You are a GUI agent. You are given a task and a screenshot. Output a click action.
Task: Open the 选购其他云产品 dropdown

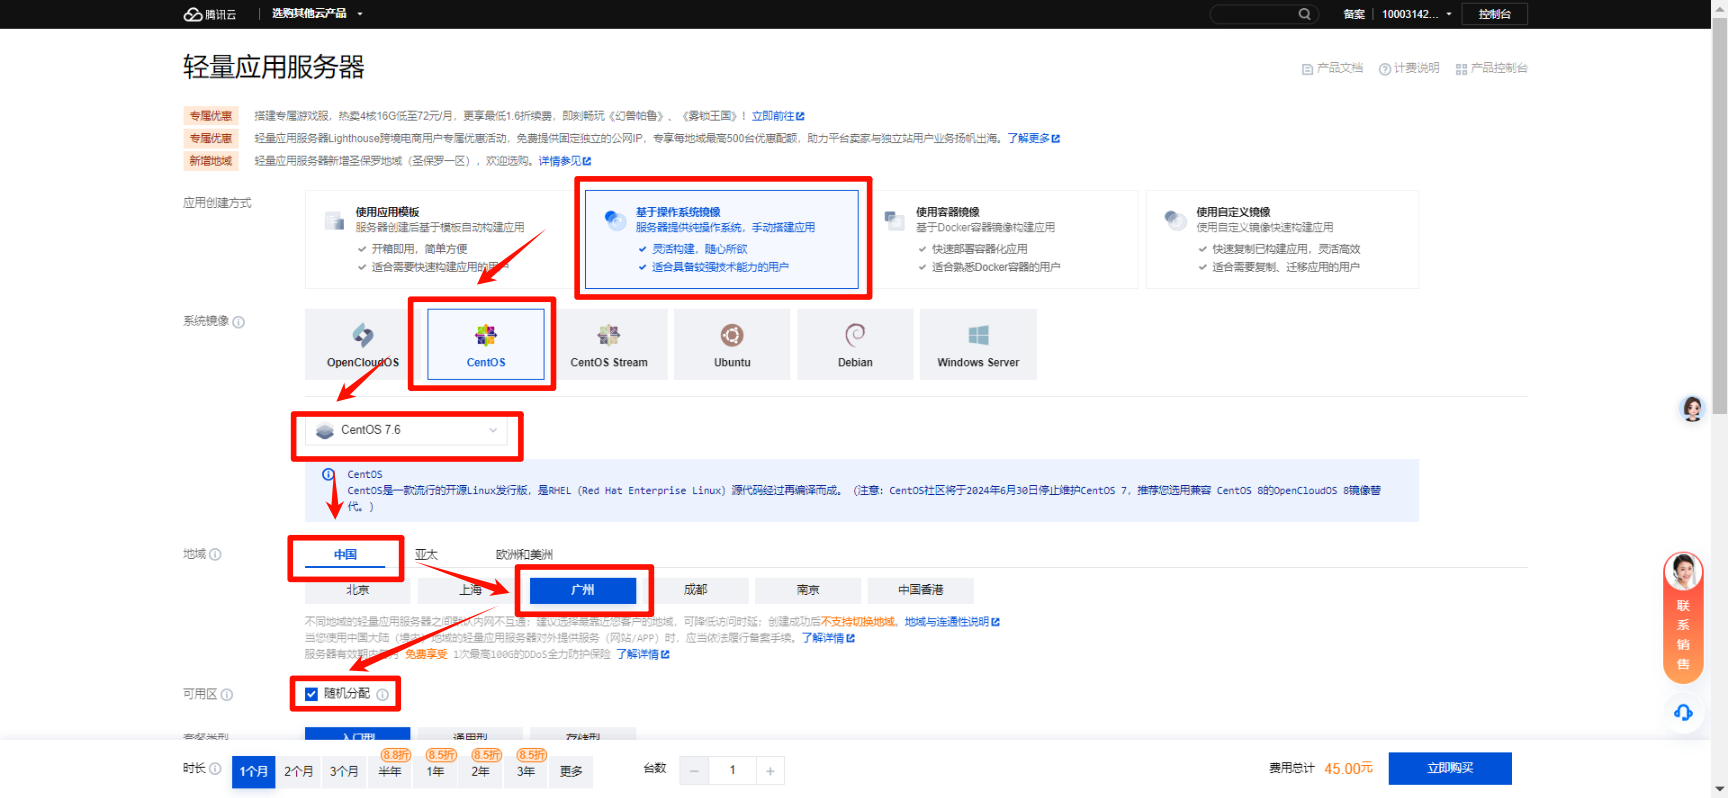point(317,14)
